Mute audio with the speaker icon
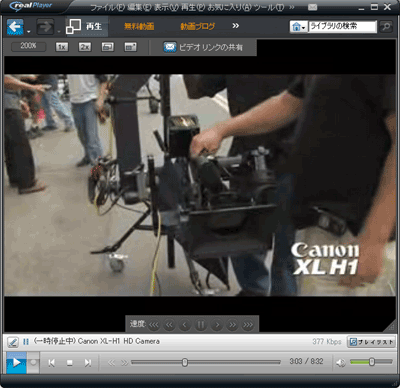 pos(340,363)
